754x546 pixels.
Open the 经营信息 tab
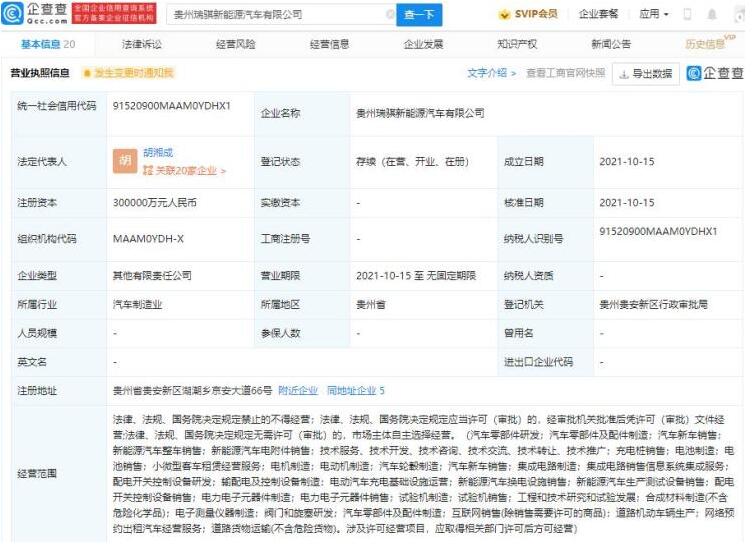pyautogui.click(x=329, y=44)
